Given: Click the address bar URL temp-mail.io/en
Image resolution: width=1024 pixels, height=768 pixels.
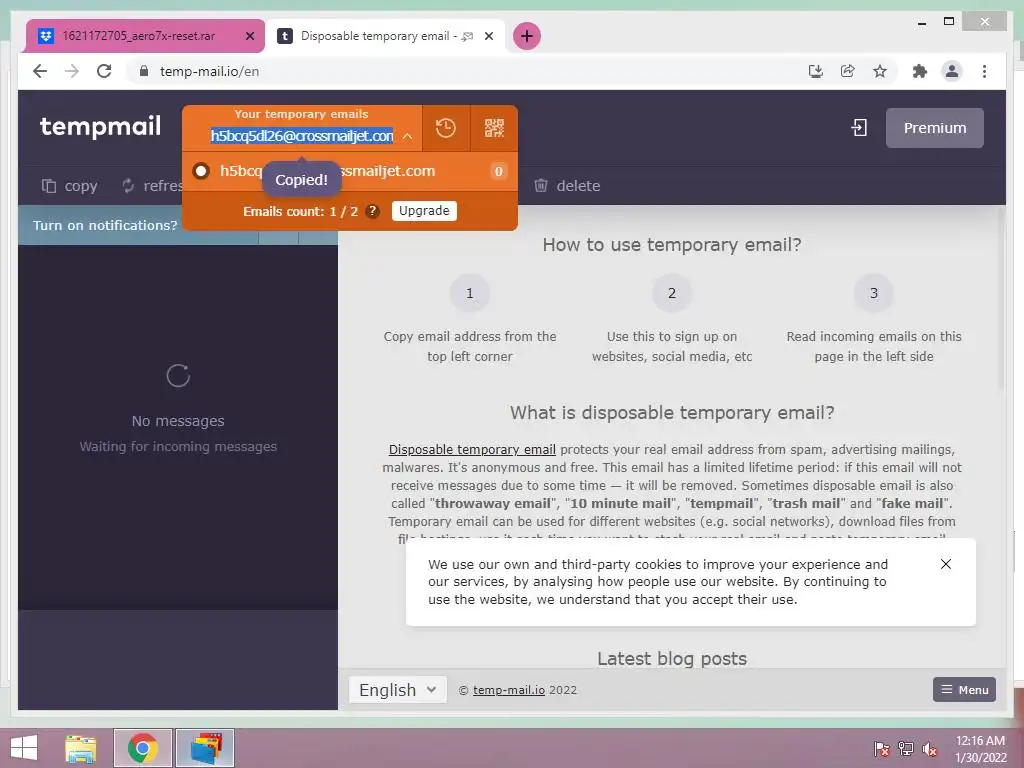Looking at the screenshot, I should [209, 71].
